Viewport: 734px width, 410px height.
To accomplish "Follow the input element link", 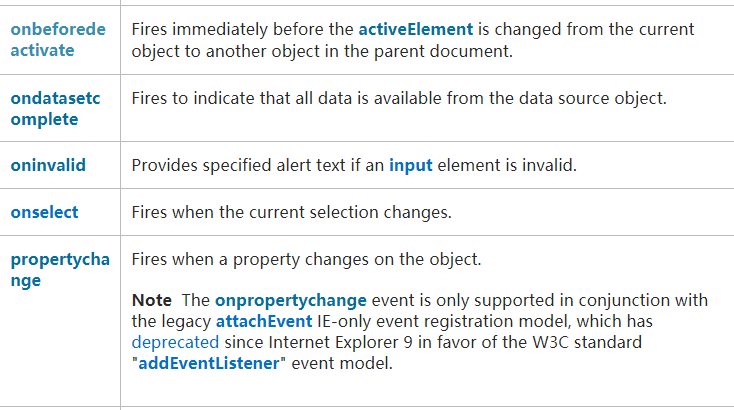I will coord(411,166).
